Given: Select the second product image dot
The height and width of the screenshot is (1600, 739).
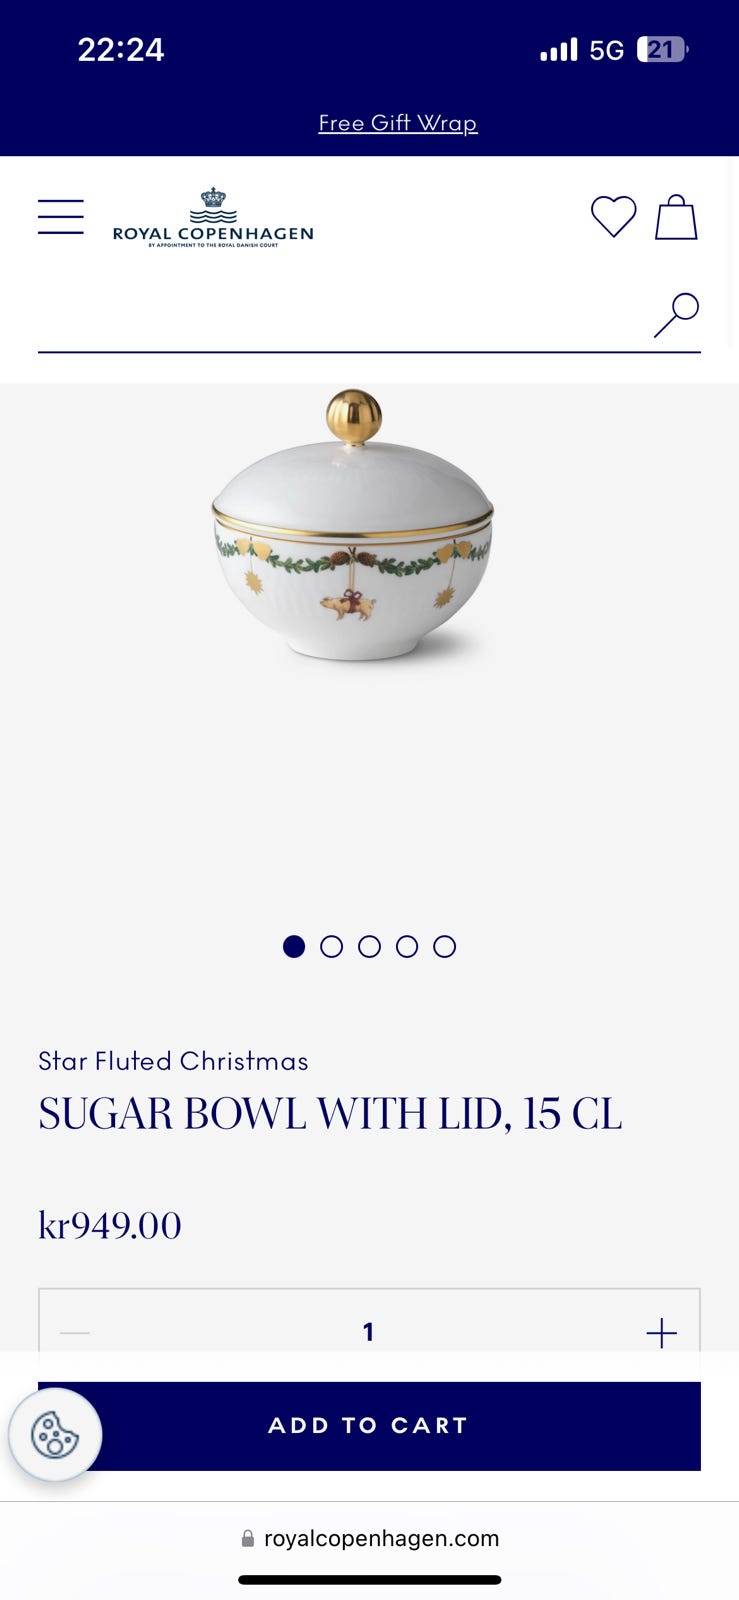Looking at the screenshot, I should (x=331, y=946).
